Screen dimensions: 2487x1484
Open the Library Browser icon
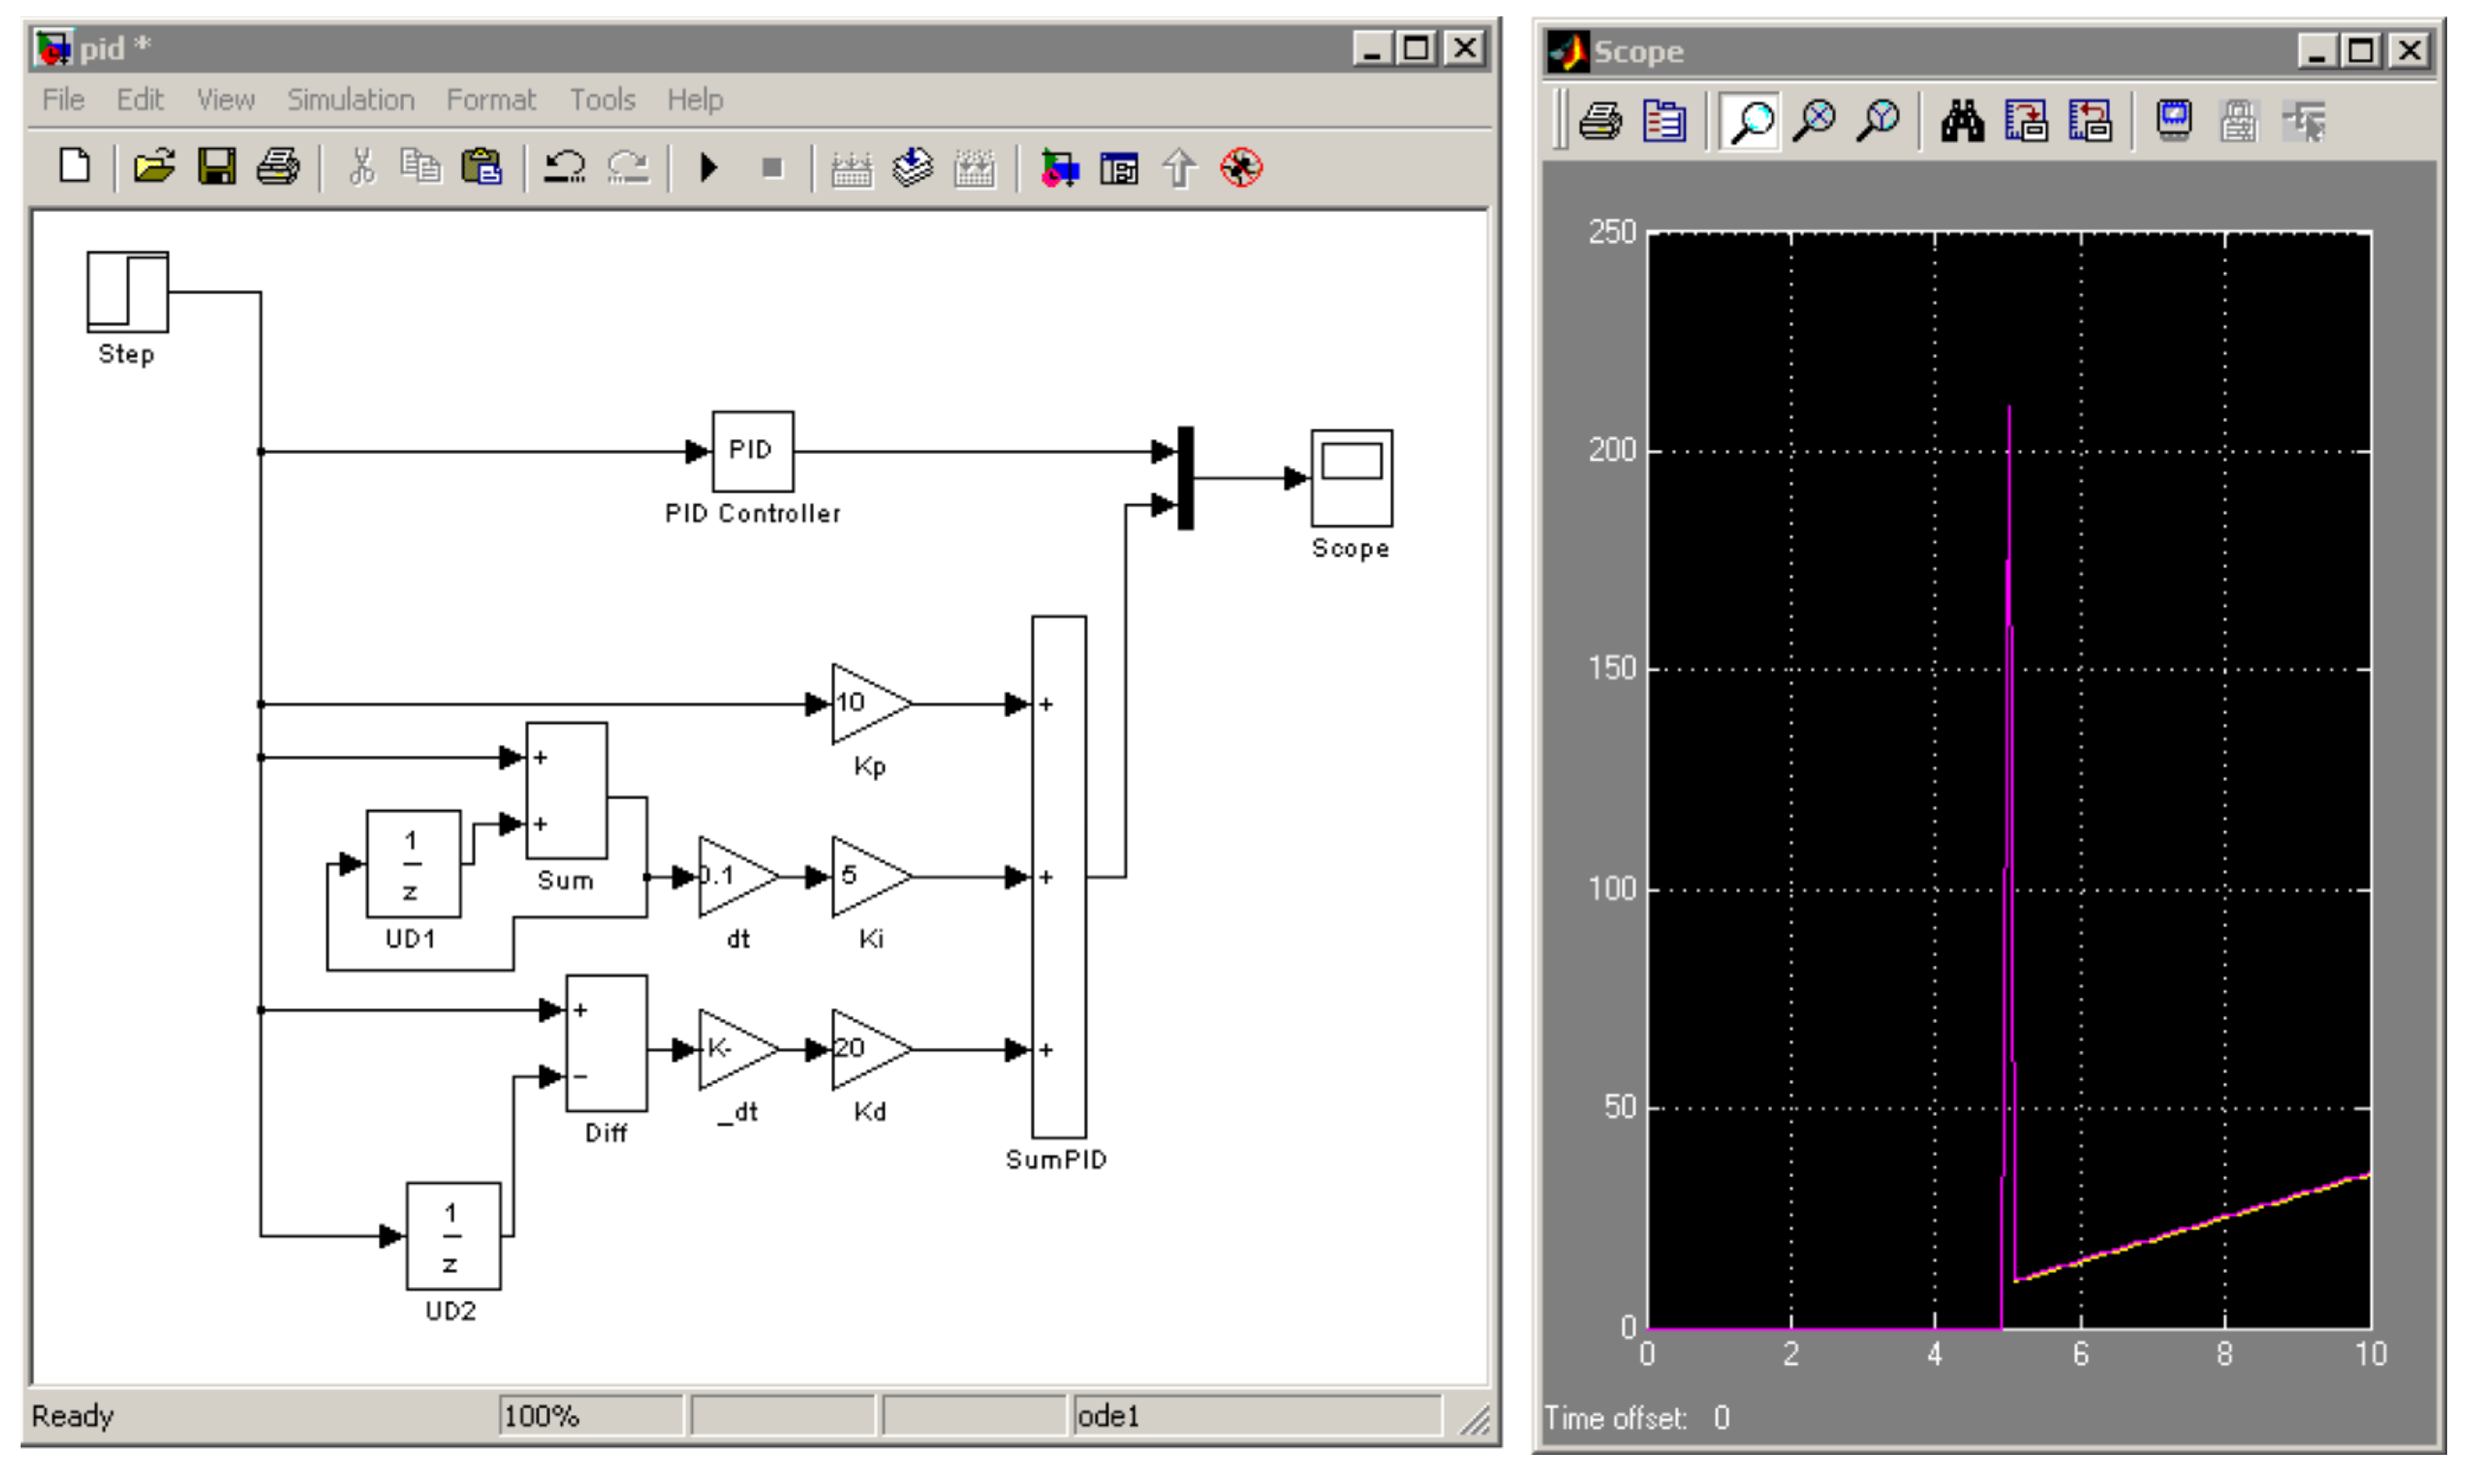(1059, 168)
